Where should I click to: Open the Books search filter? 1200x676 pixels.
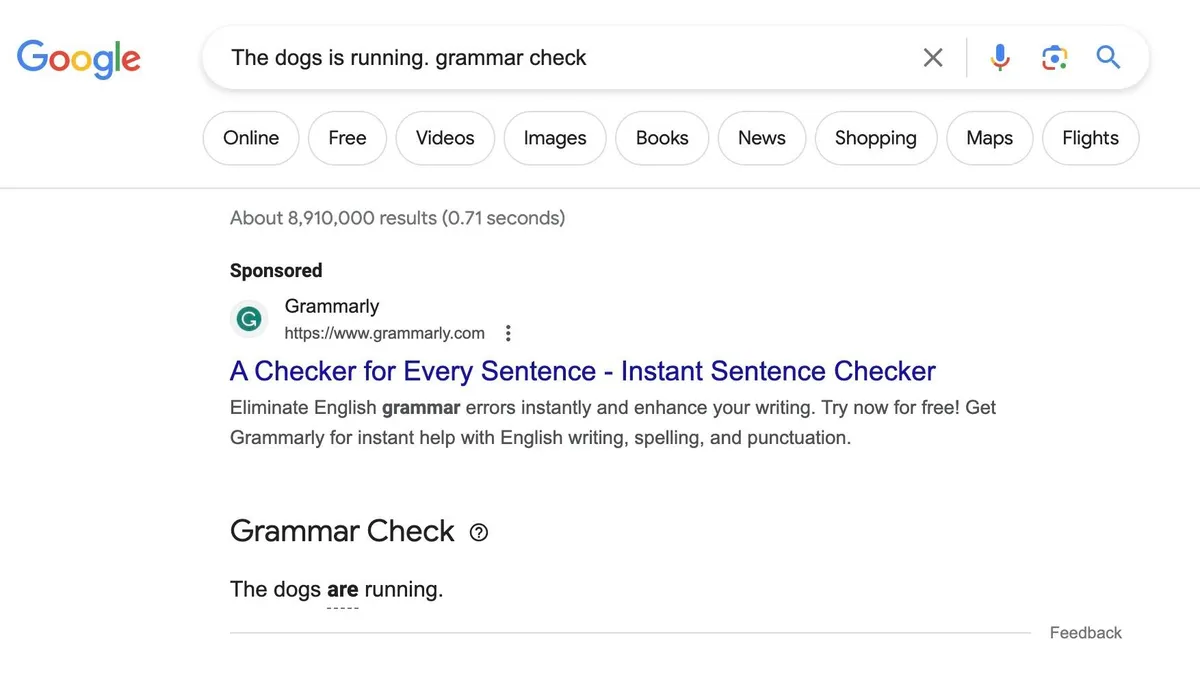tap(661, 138)
